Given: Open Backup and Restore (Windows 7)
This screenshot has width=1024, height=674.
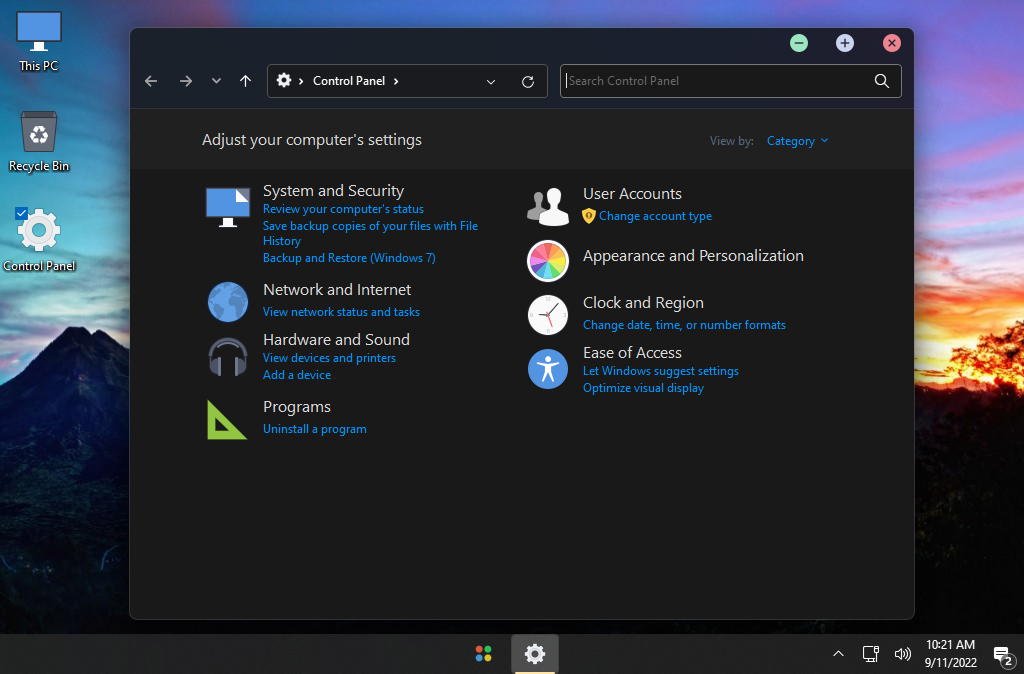Looking at the screenshot, I should point(349,258).
